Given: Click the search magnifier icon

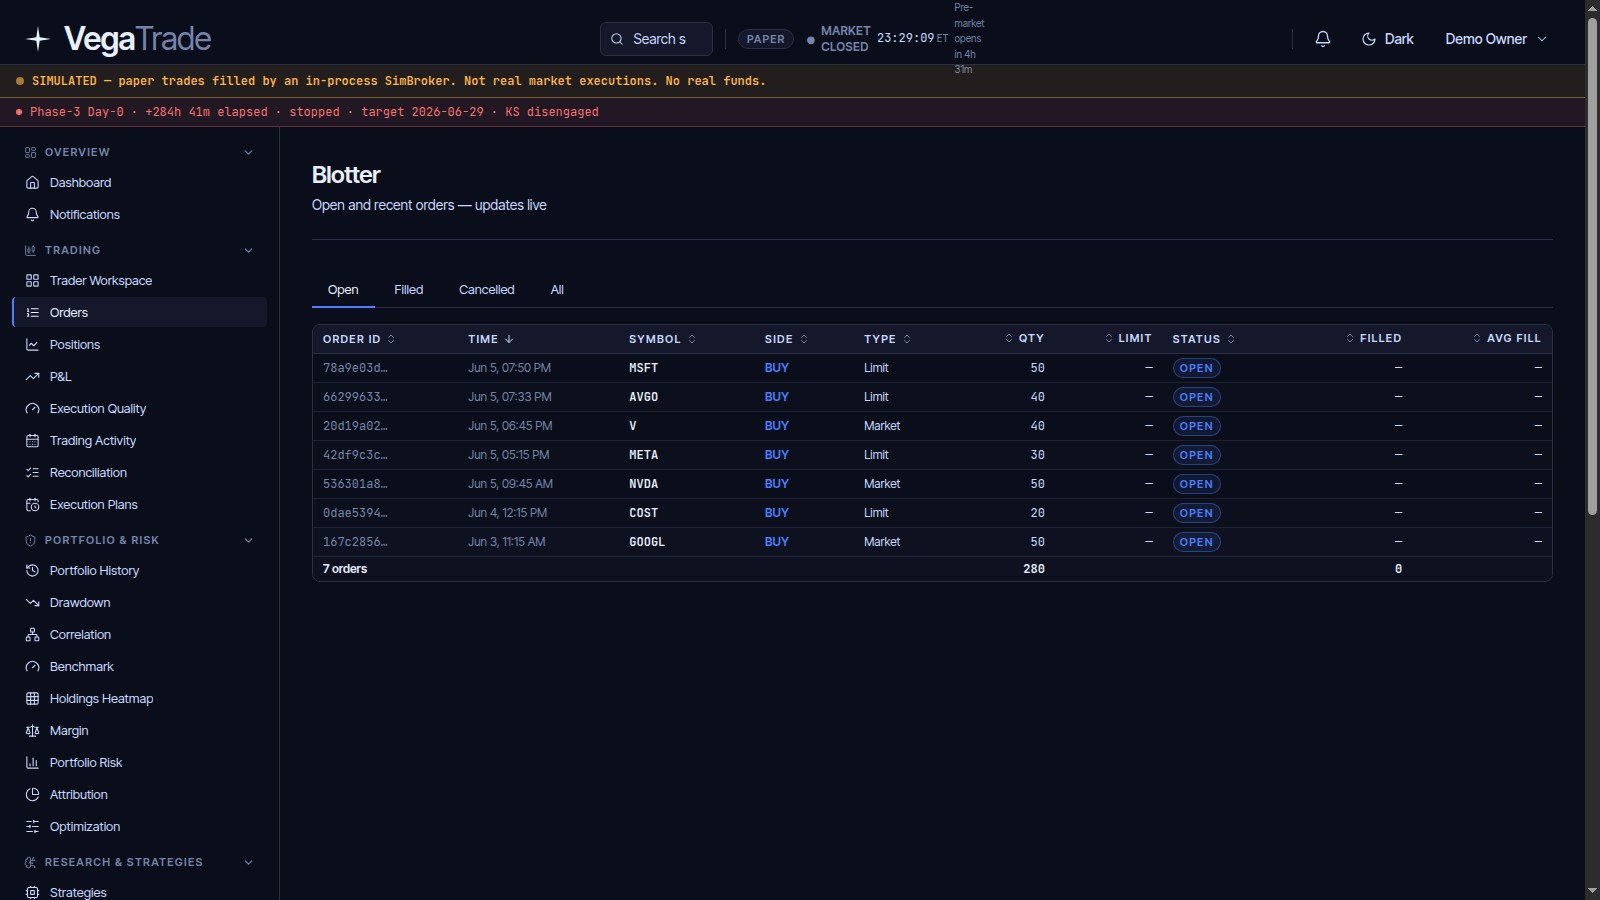Looking at the screenshot, I should (x=617, y=39).
